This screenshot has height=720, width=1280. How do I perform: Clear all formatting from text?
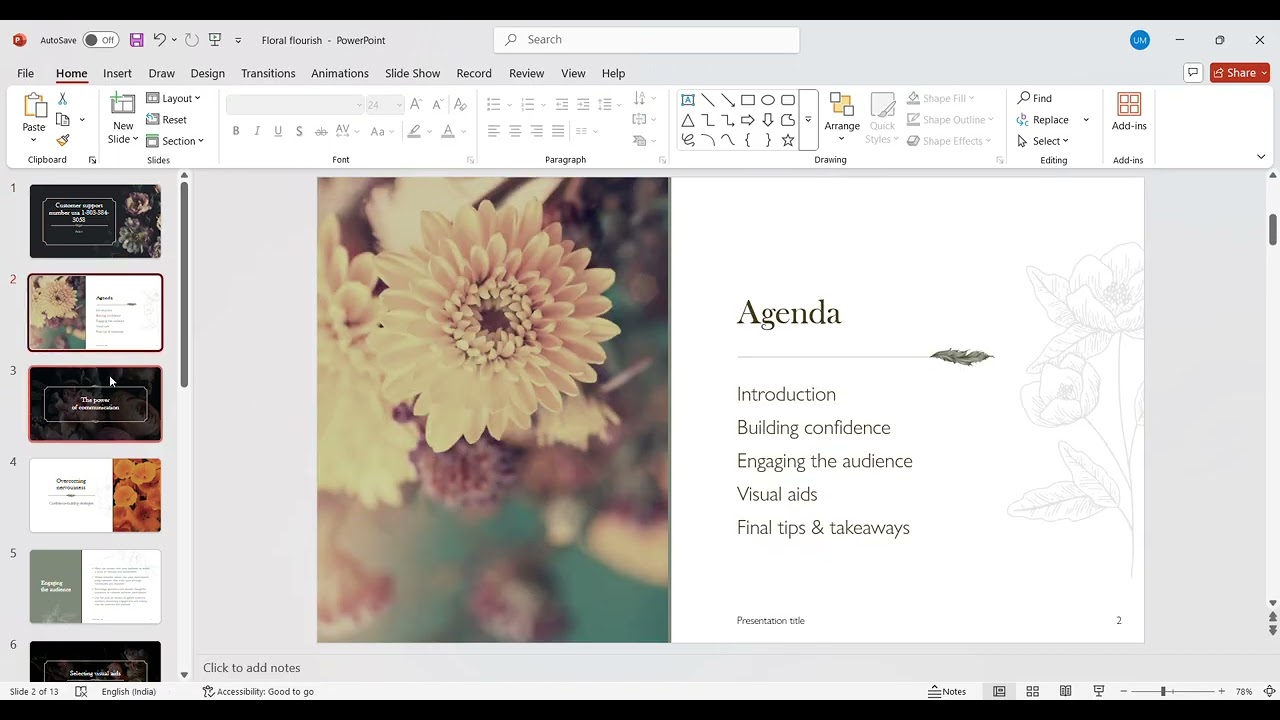pyautogui.click(x=460, y=104)
